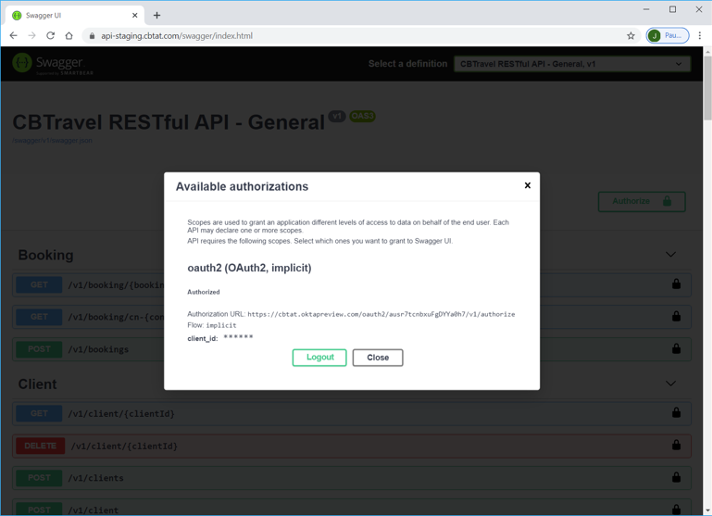Click the scrollbar down arrow

[707, 510]
